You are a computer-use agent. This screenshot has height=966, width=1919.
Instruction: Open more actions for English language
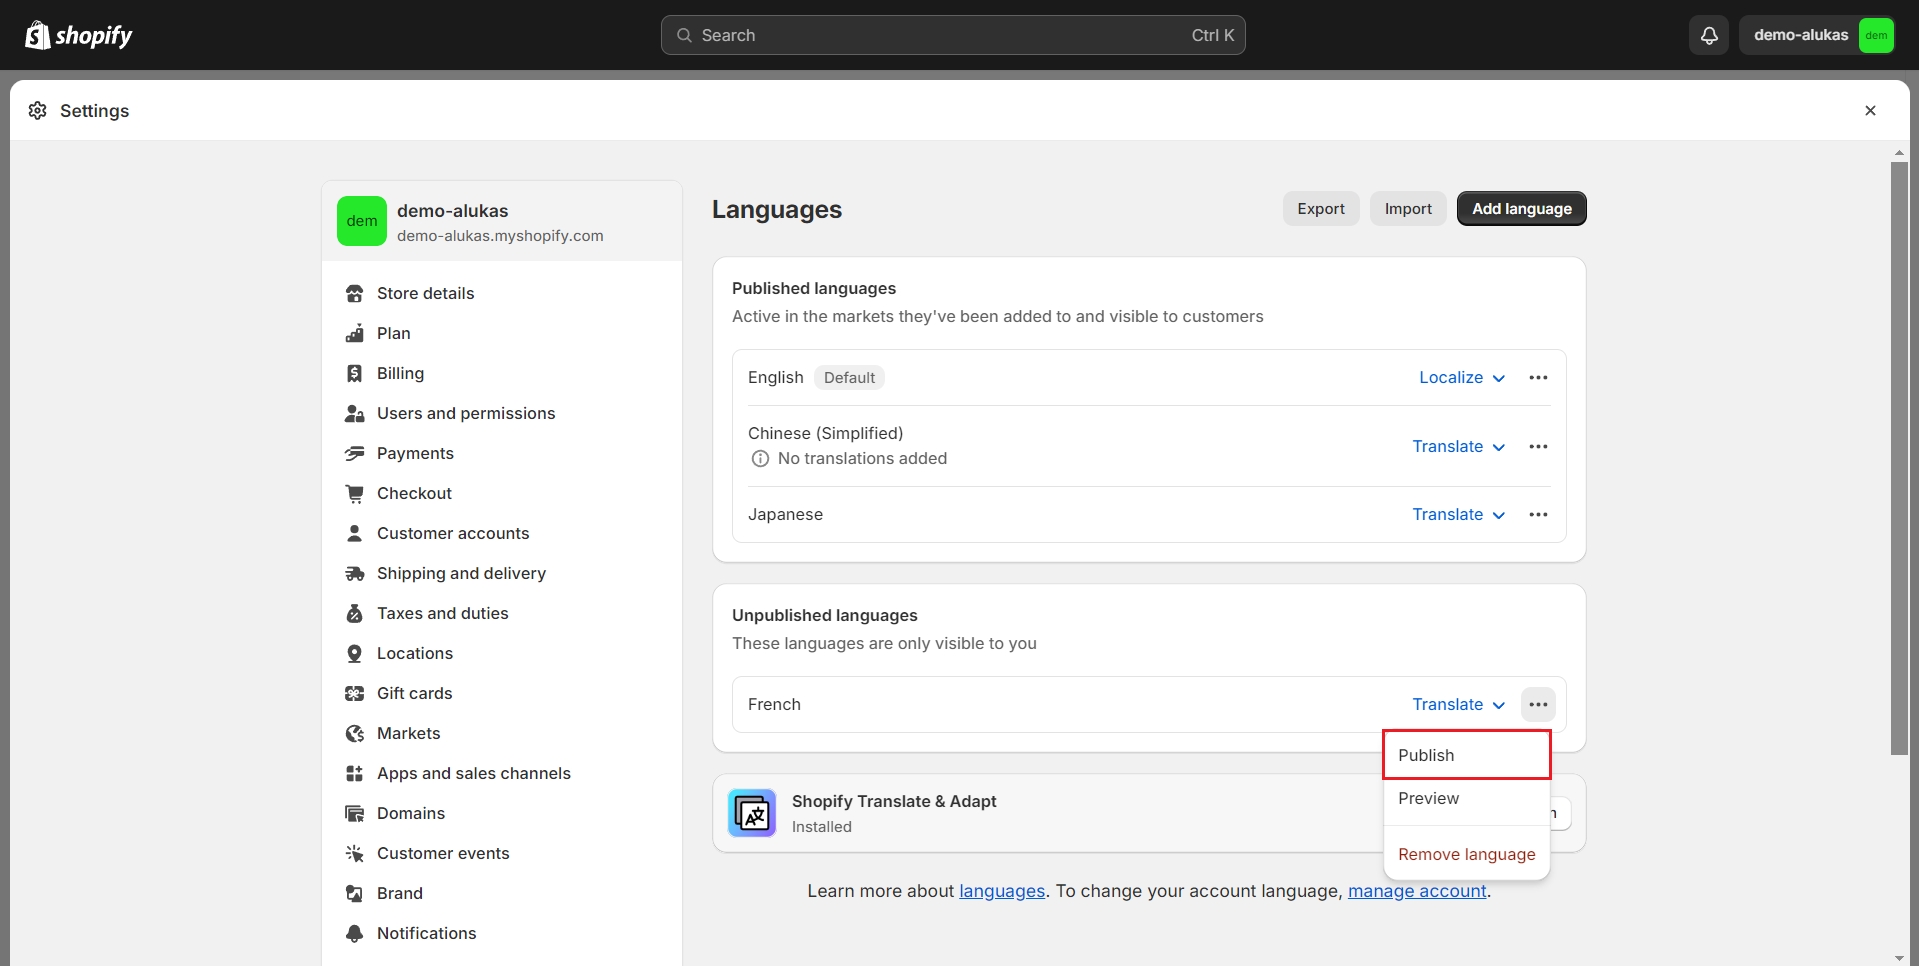click(x=1538, y=378)
